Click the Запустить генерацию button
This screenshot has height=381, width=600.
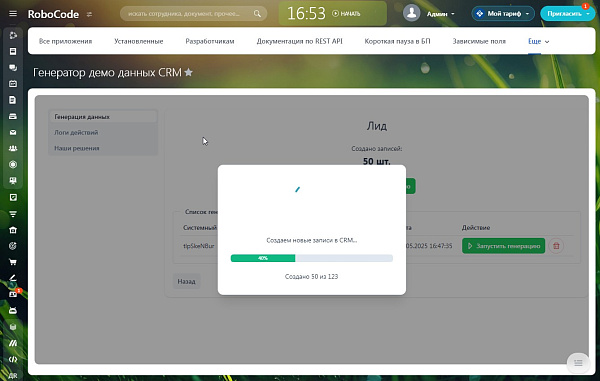coord(503,246)
